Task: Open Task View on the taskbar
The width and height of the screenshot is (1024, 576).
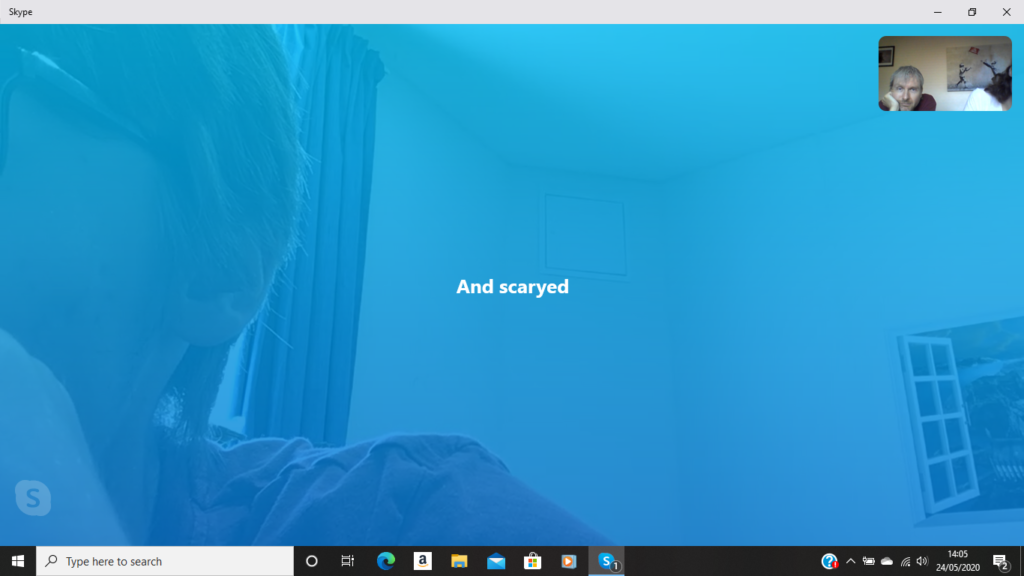Action: [347, 561]
